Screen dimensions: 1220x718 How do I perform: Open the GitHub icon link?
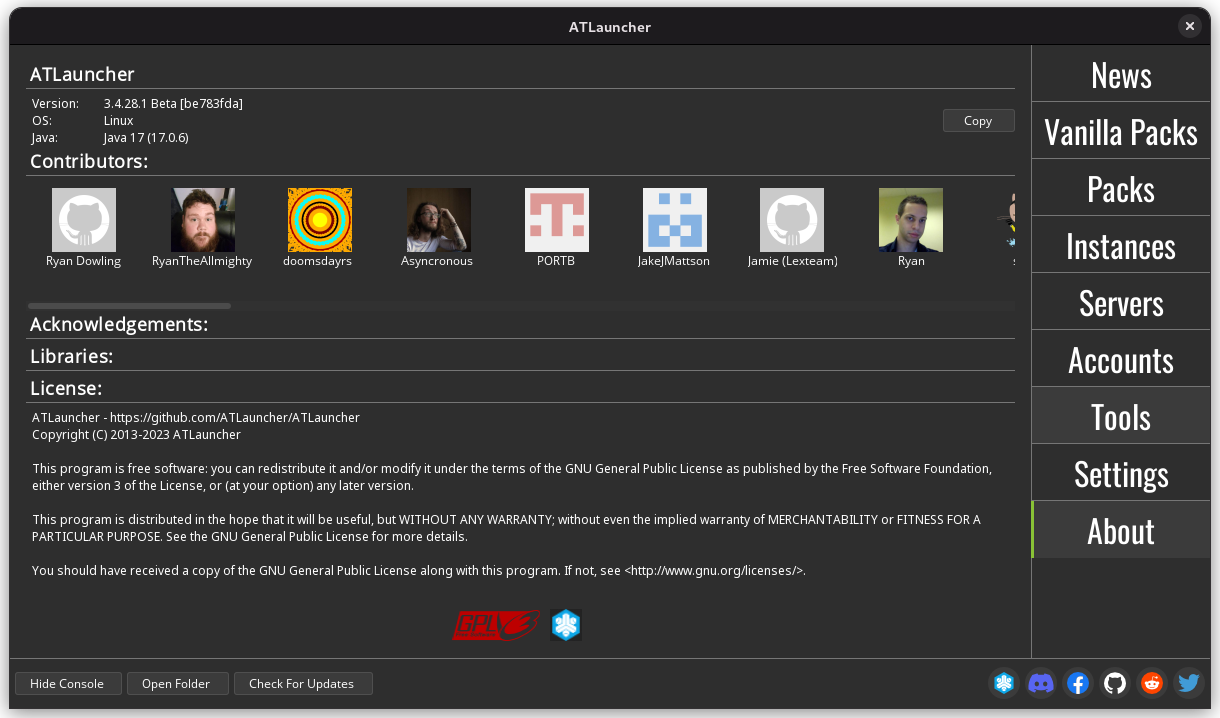1115,683
